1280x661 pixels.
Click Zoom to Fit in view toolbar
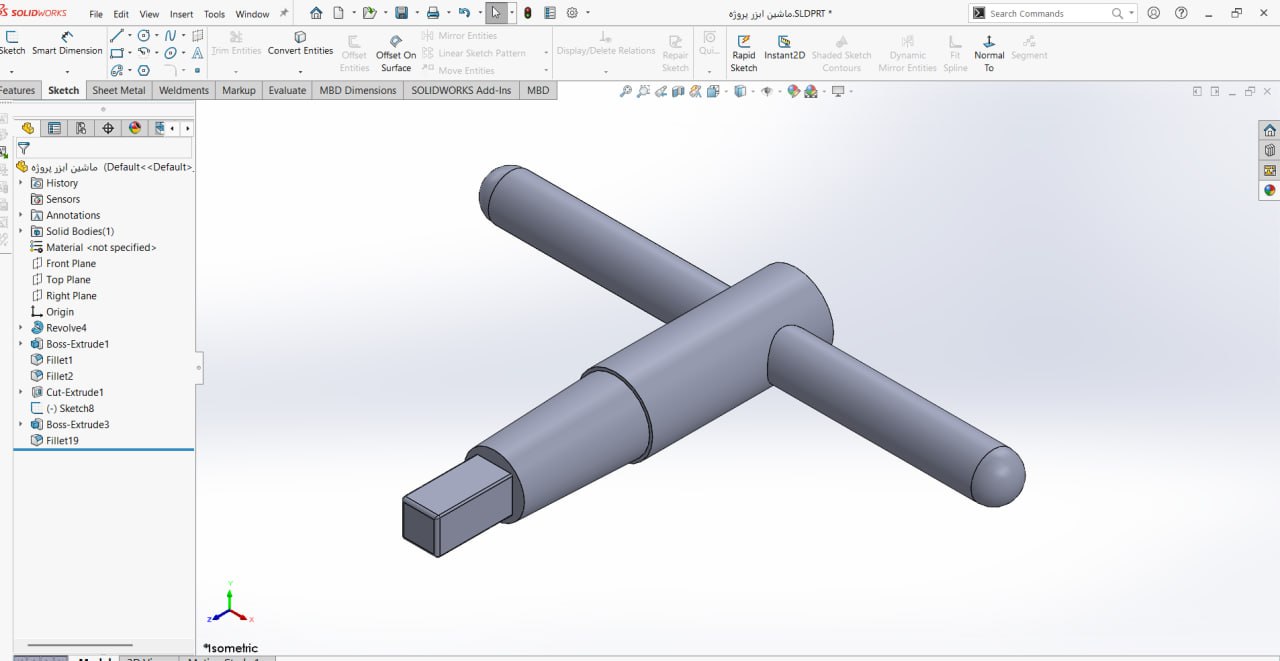click(626, 91)
